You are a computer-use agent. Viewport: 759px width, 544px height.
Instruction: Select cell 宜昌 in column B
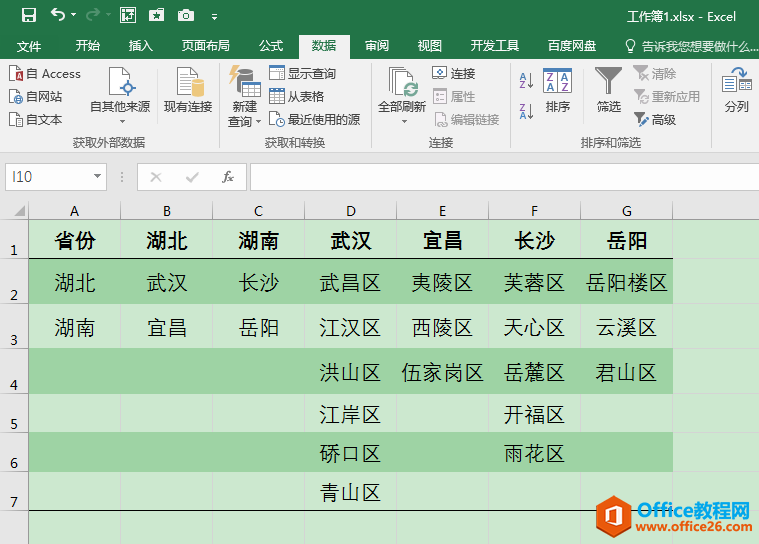pyautogui.click(x=167, y=327)
